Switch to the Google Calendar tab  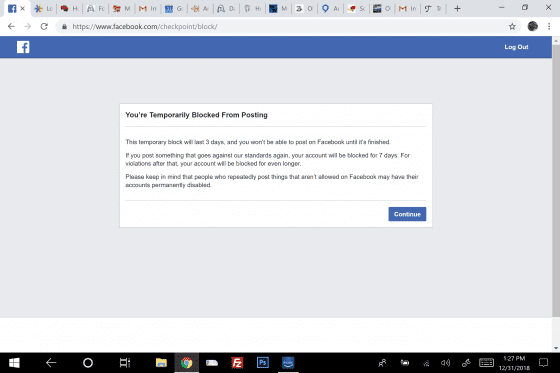click(174, 9)
